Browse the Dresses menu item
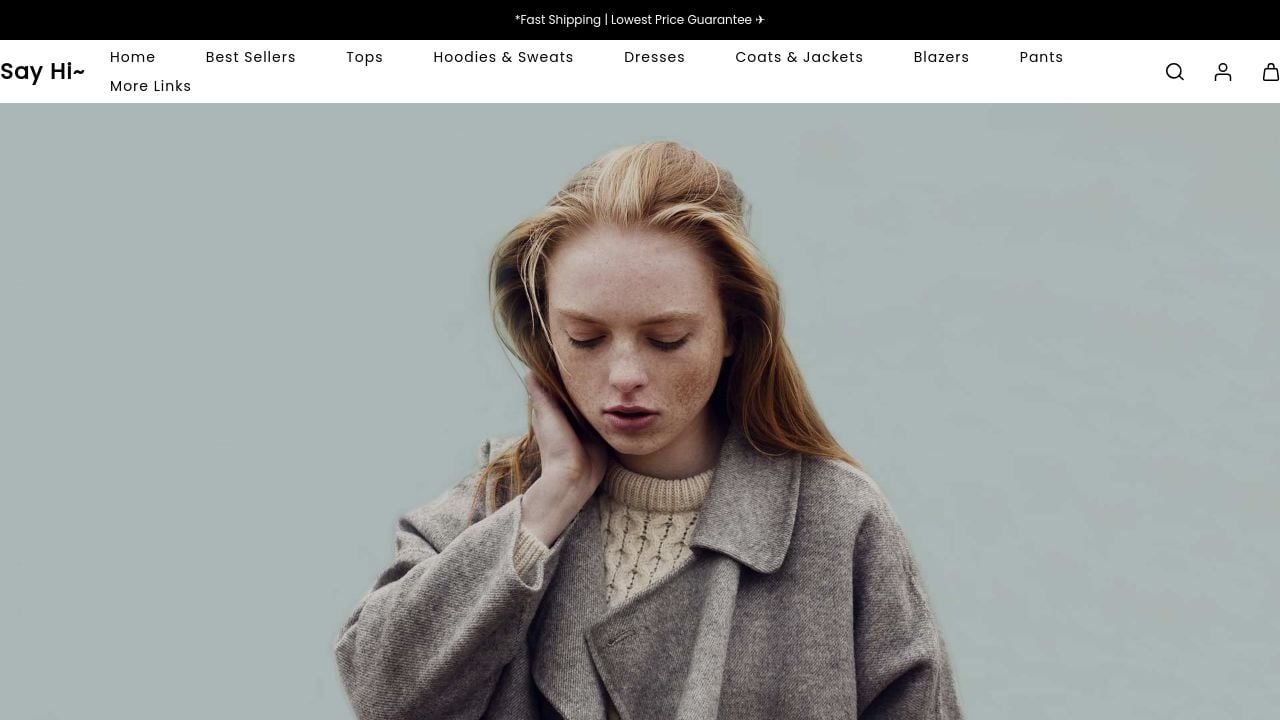The width and height of the screenshot is (1280, 720). pos(655,57)
